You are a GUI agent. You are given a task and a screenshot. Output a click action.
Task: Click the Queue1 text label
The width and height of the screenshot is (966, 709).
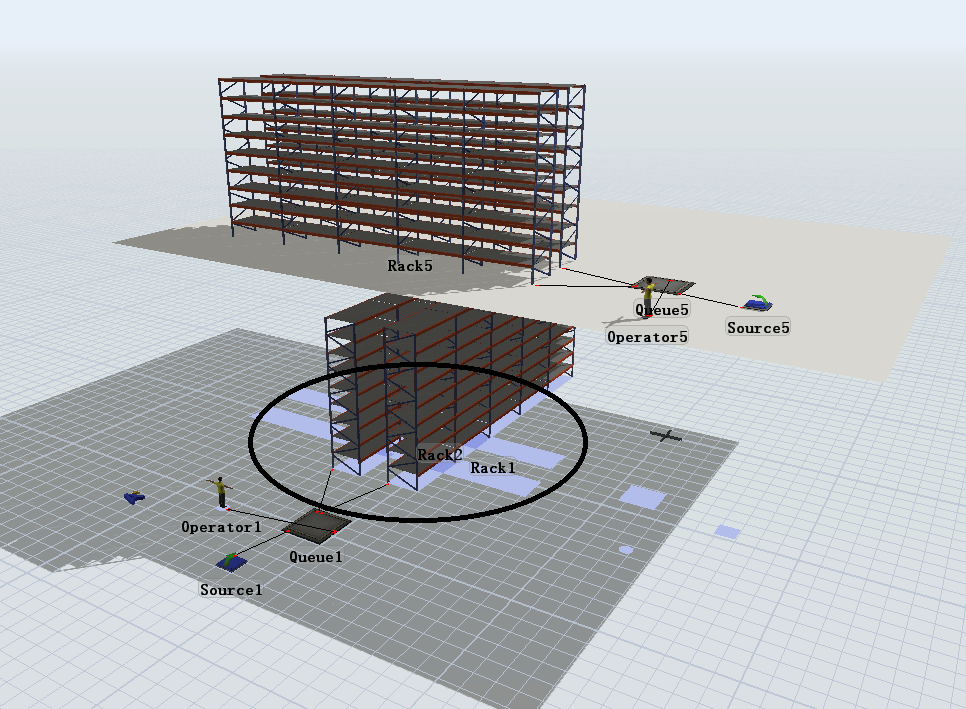pos(316,556)
